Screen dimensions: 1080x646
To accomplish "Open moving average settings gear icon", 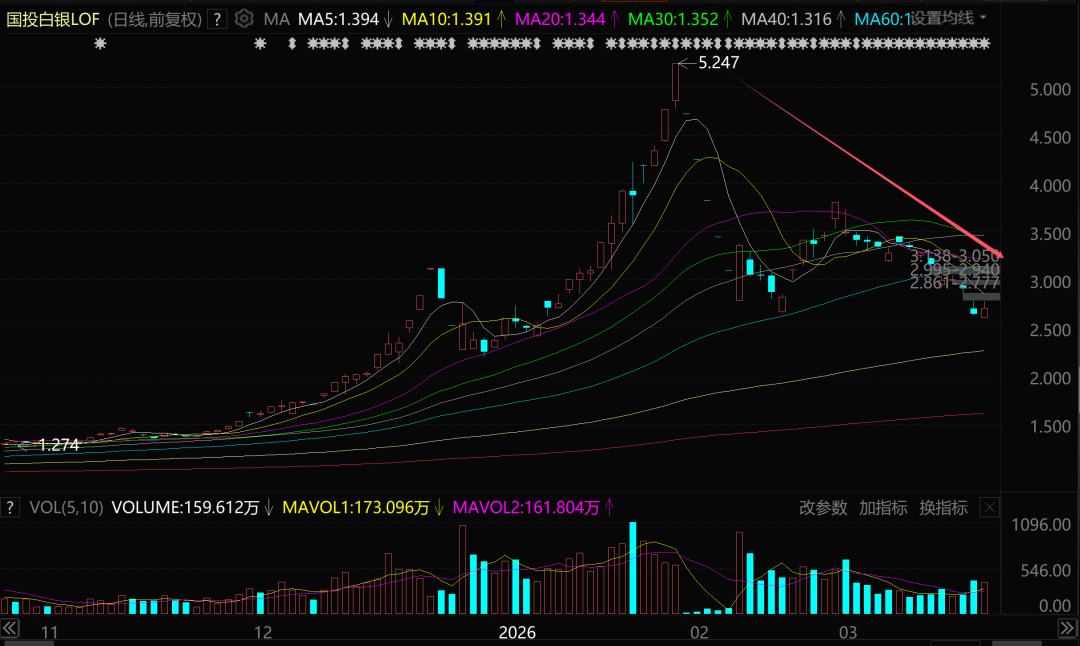I will coord(244,19).
